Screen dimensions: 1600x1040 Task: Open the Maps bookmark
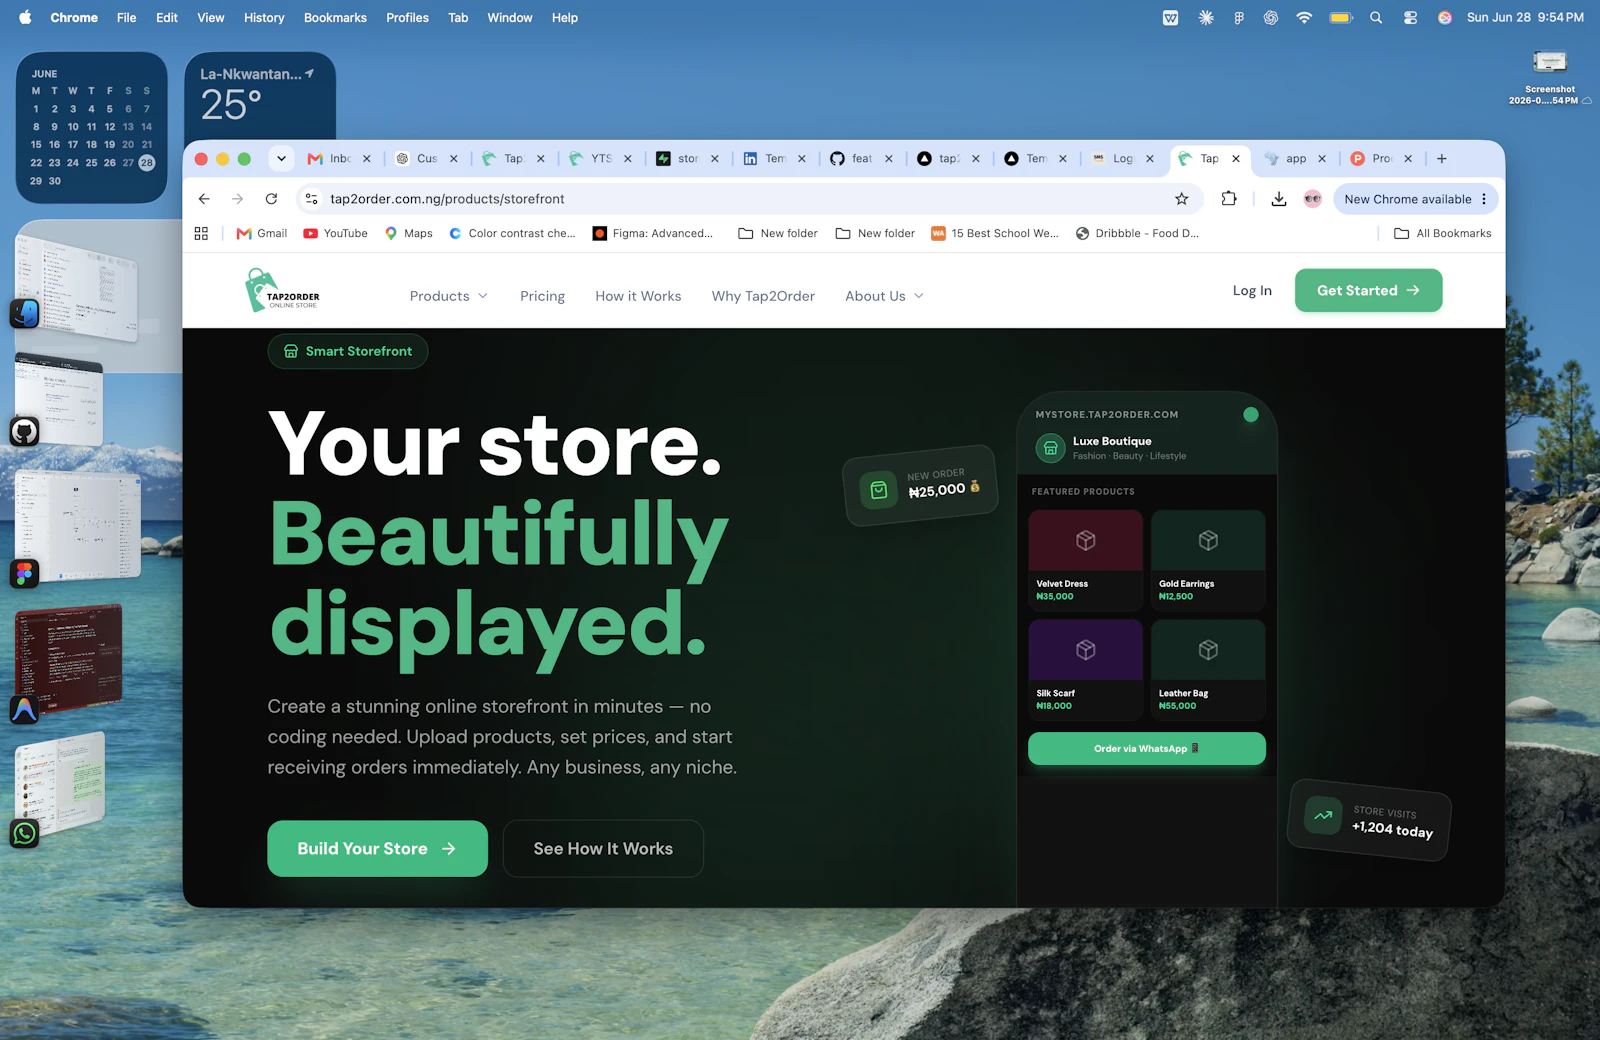click(409, 233)
